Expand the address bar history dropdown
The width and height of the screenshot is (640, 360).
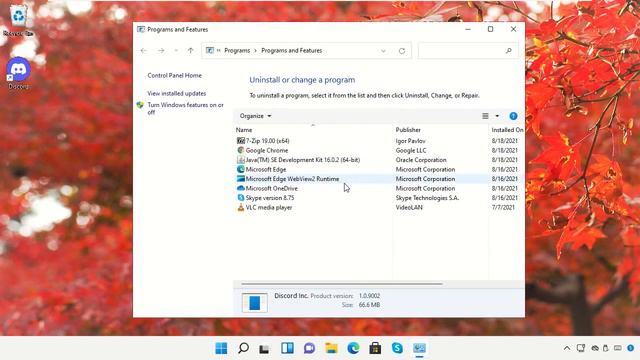tap(383, 51)
